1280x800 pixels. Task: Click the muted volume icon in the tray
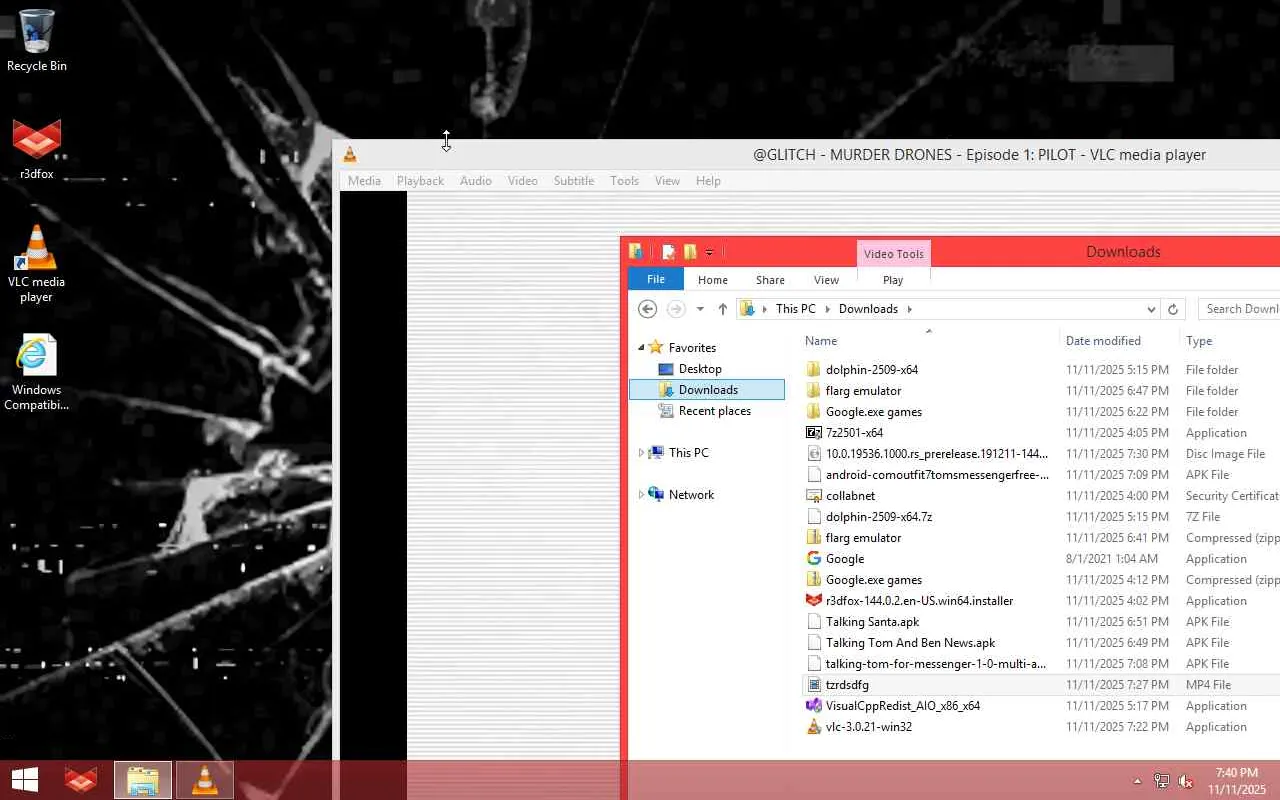click(1186, 781)
